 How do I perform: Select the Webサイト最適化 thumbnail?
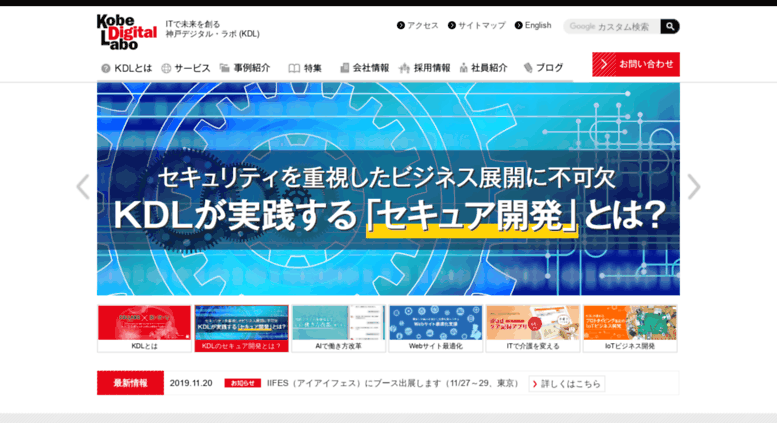(436, 328)
